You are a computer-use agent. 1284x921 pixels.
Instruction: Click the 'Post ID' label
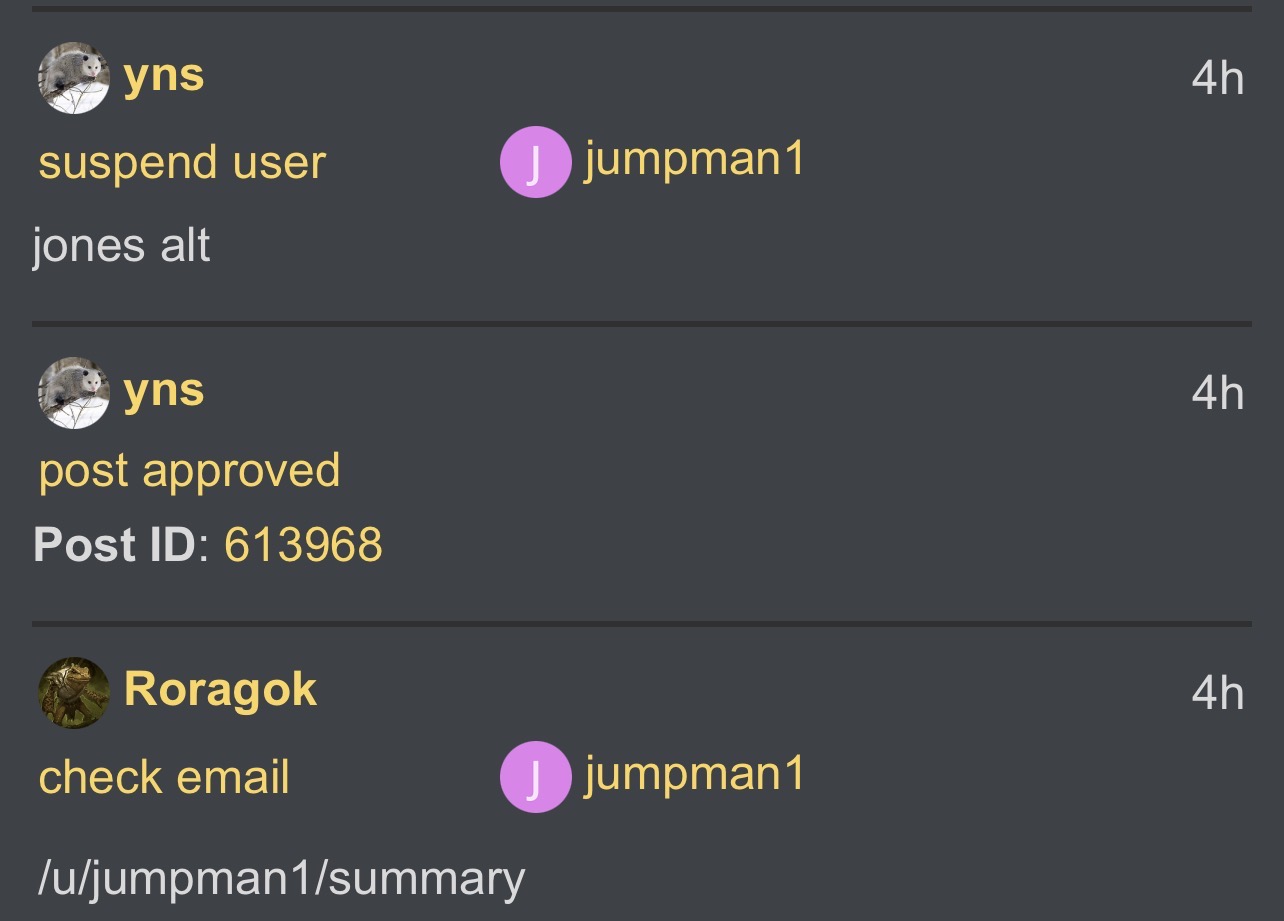click(113, 546)
